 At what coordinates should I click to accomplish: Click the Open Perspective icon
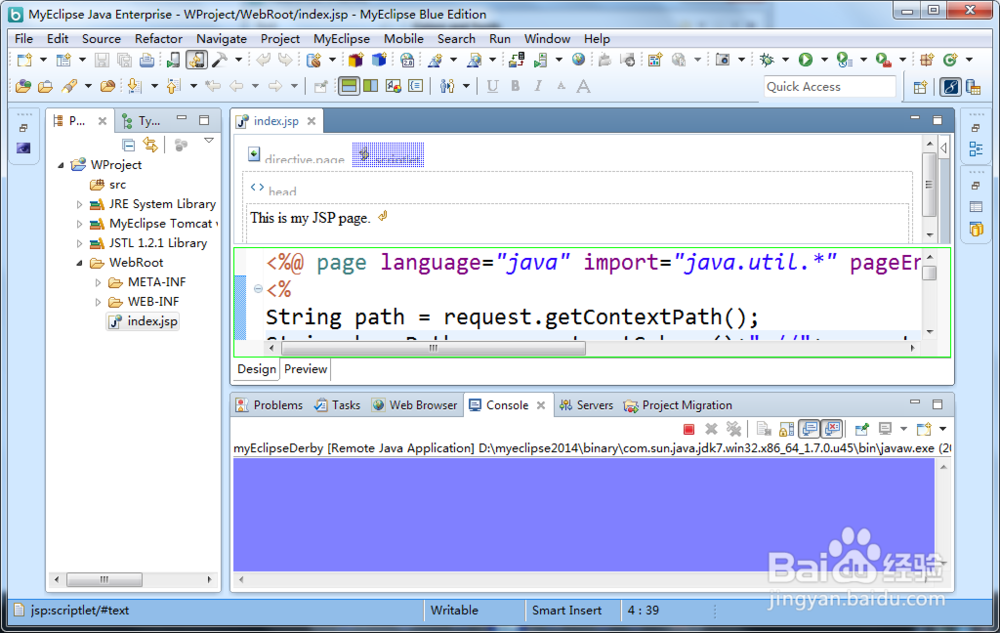tap(920, 87)
